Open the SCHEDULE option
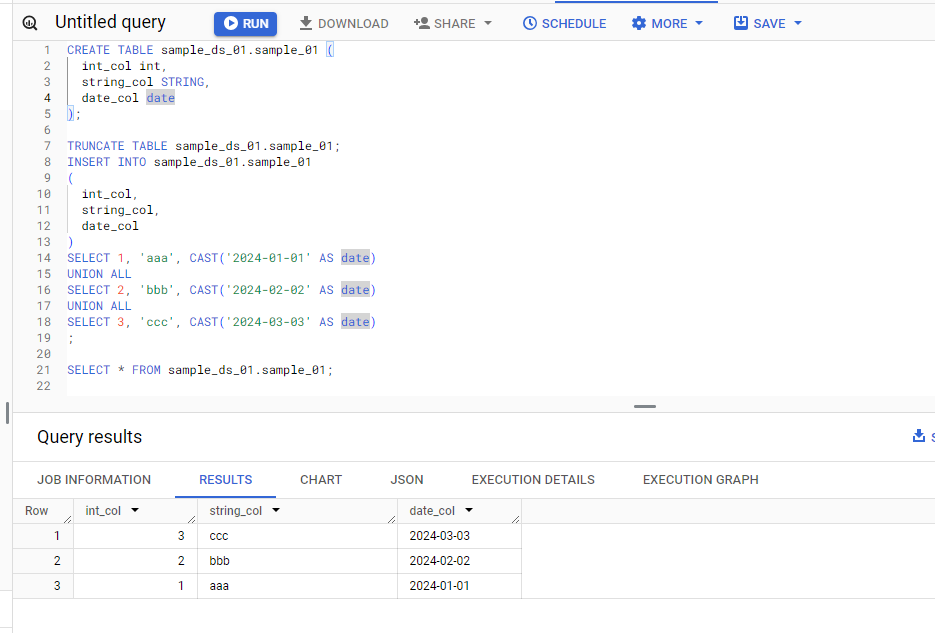This screenshot has height=633, width=935. 564,24
